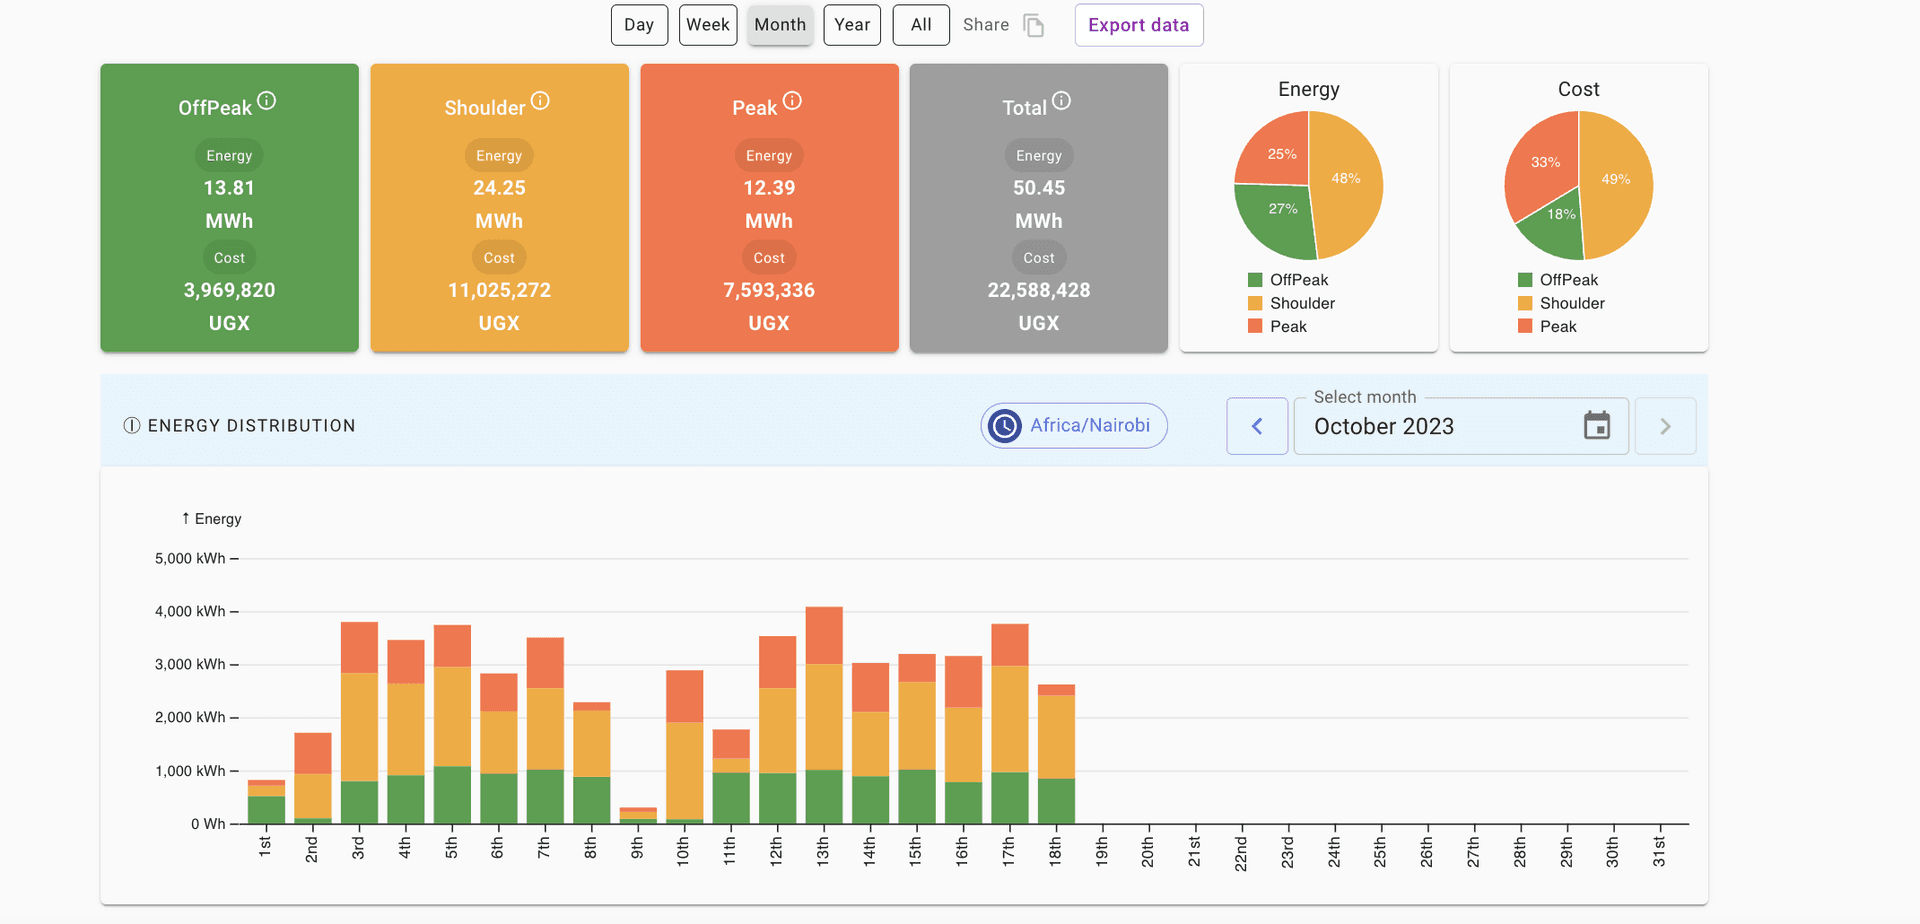Click the 10th day bar in chart

coord(685,747)
